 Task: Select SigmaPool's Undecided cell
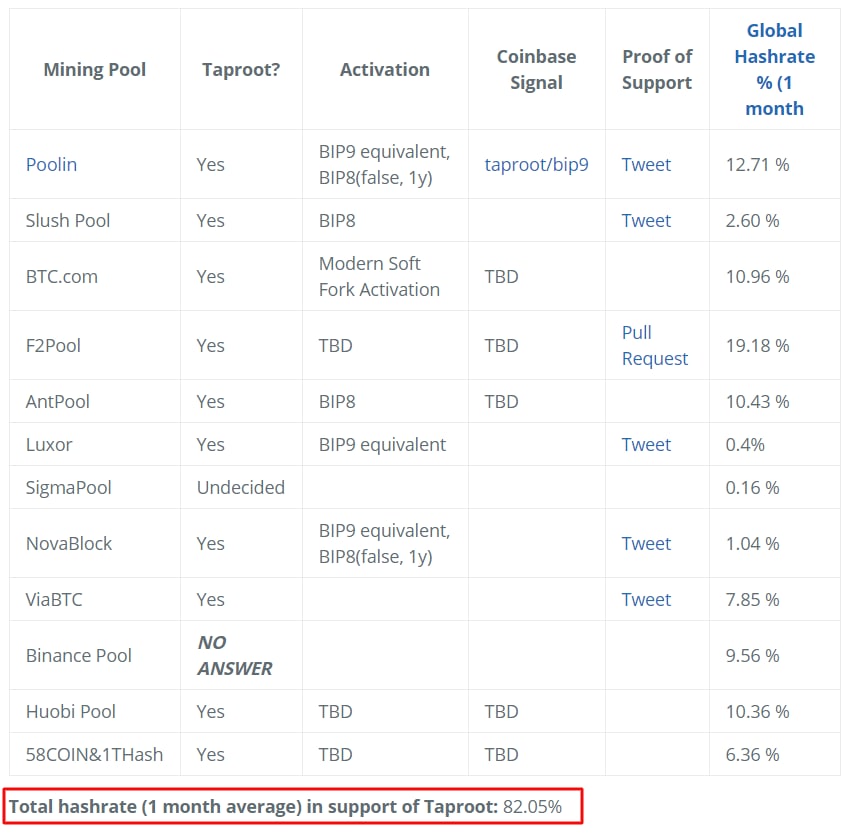(241, 488)
